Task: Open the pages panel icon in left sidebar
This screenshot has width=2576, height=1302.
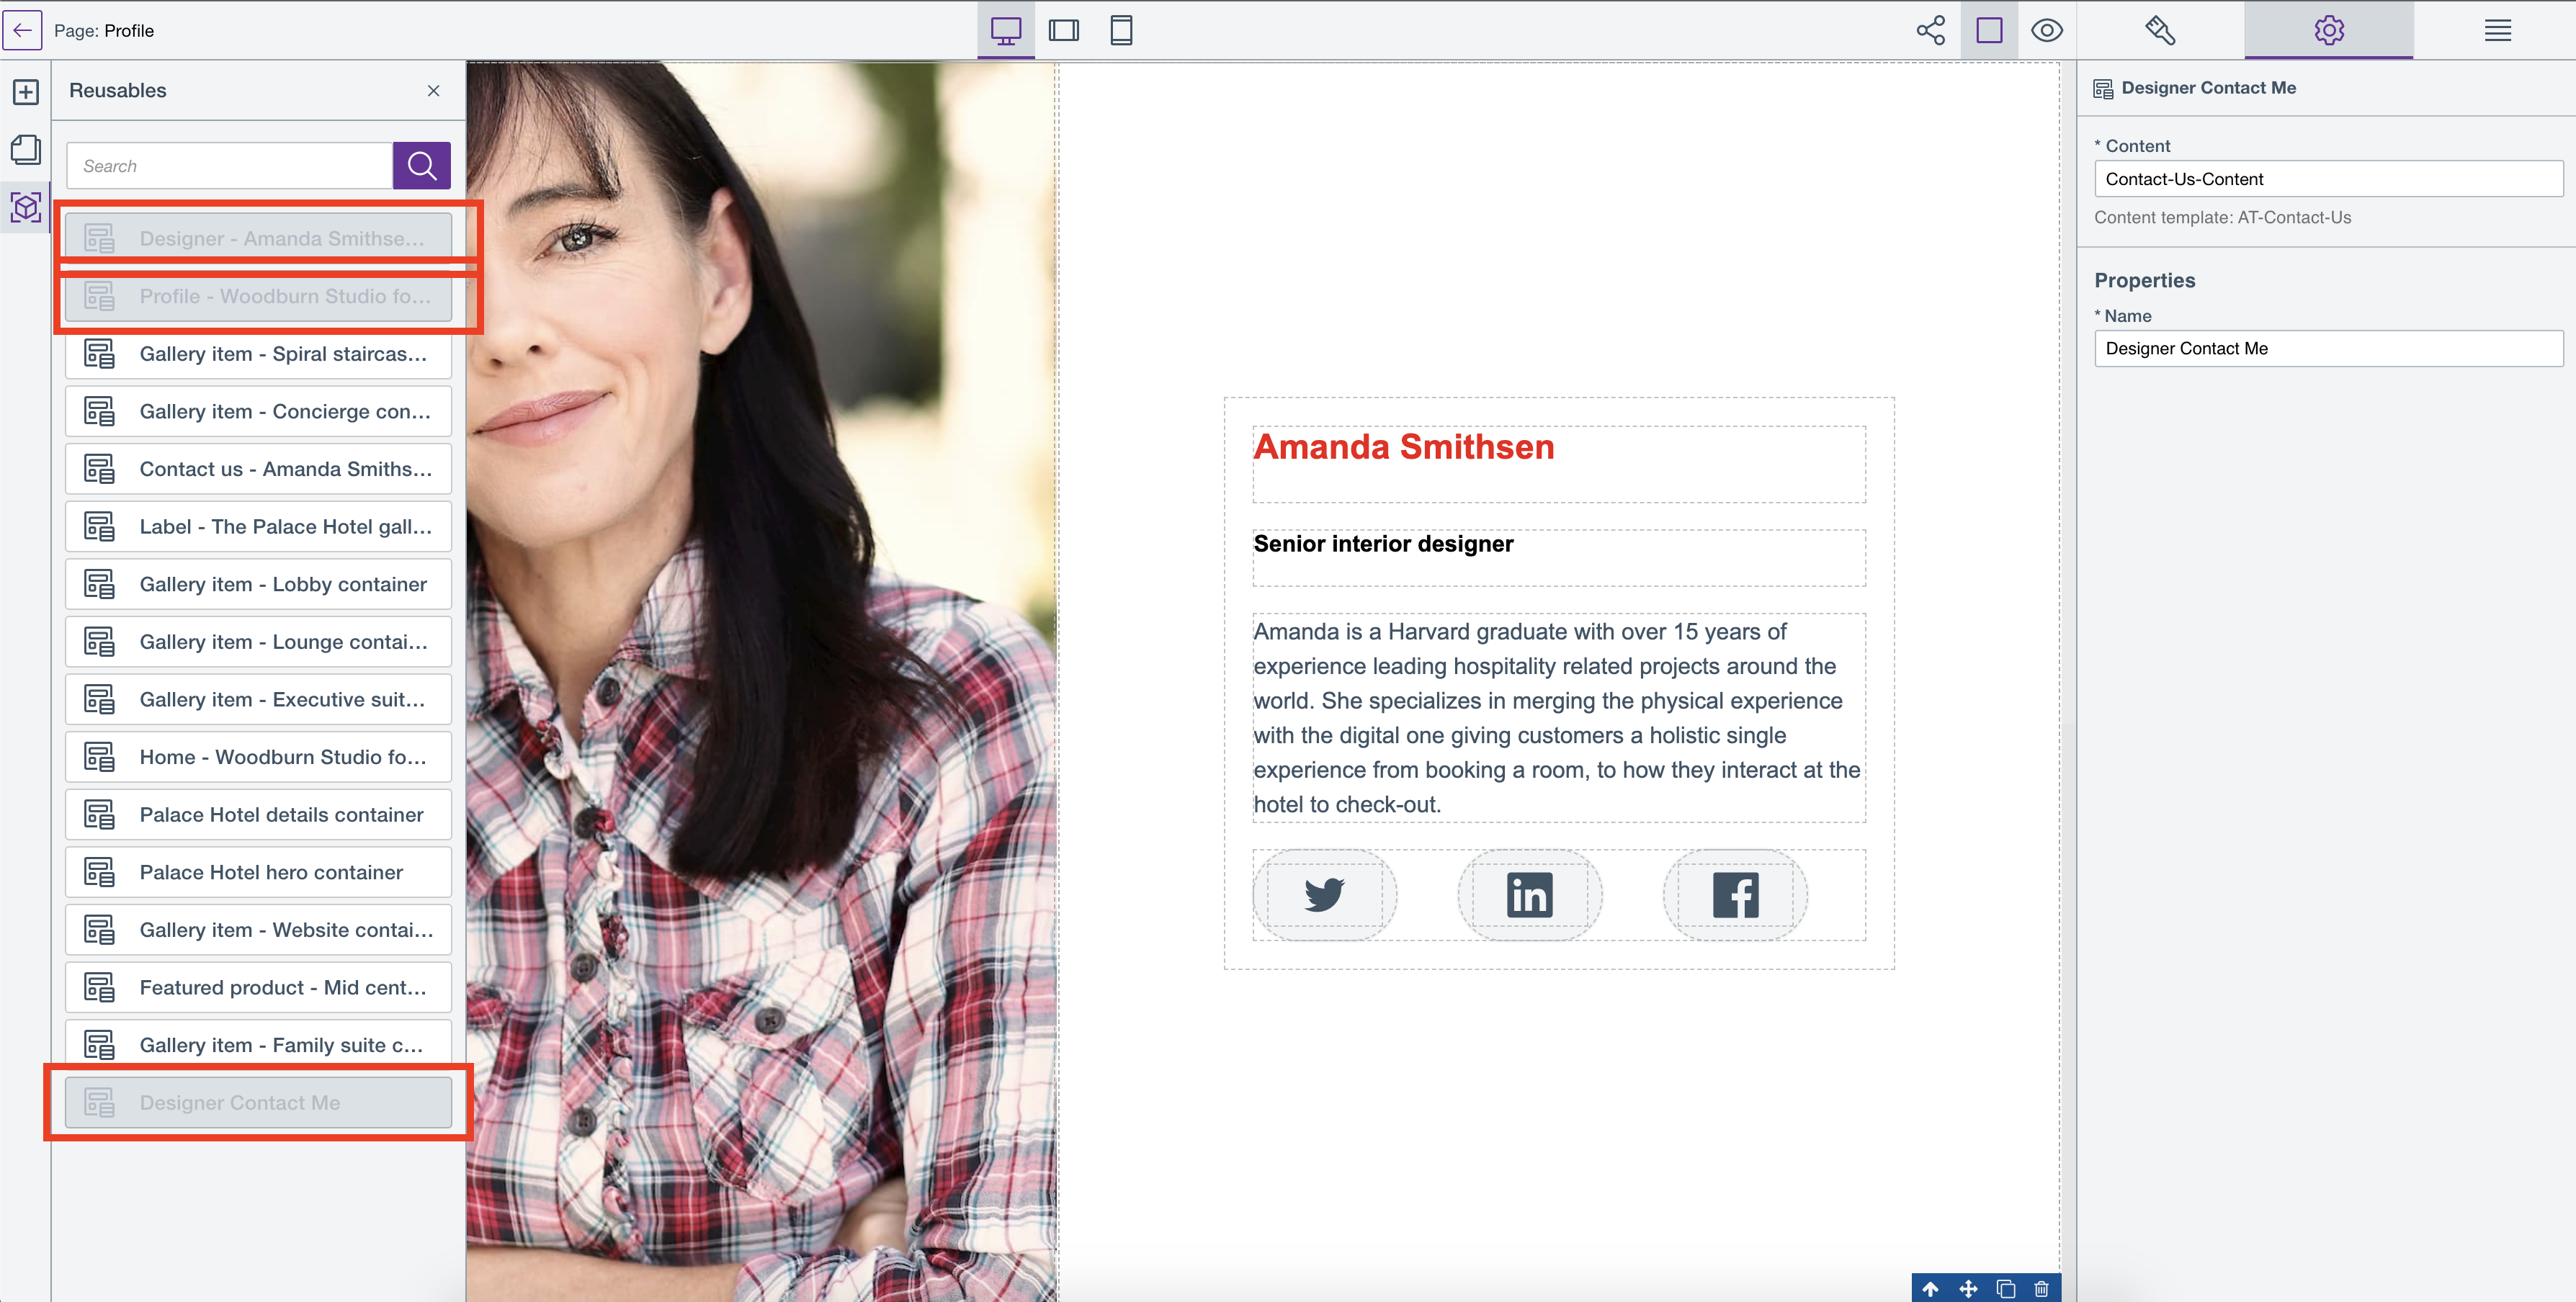Action: point(26,150)
